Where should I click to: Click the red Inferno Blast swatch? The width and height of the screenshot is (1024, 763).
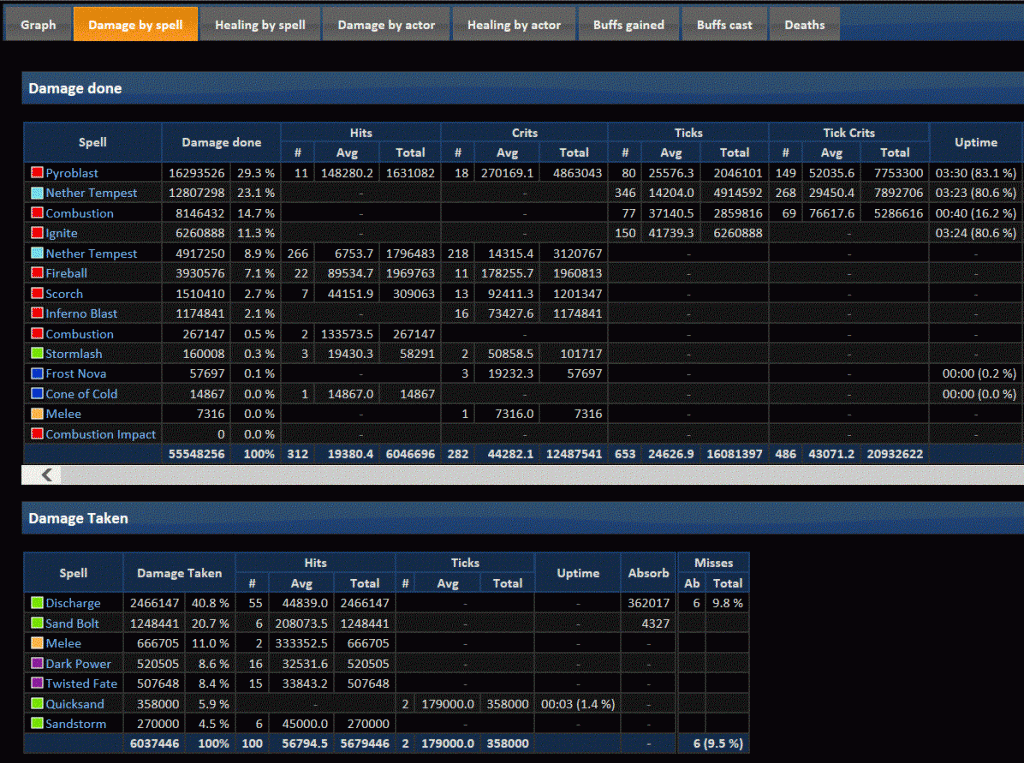pos(37,314)
